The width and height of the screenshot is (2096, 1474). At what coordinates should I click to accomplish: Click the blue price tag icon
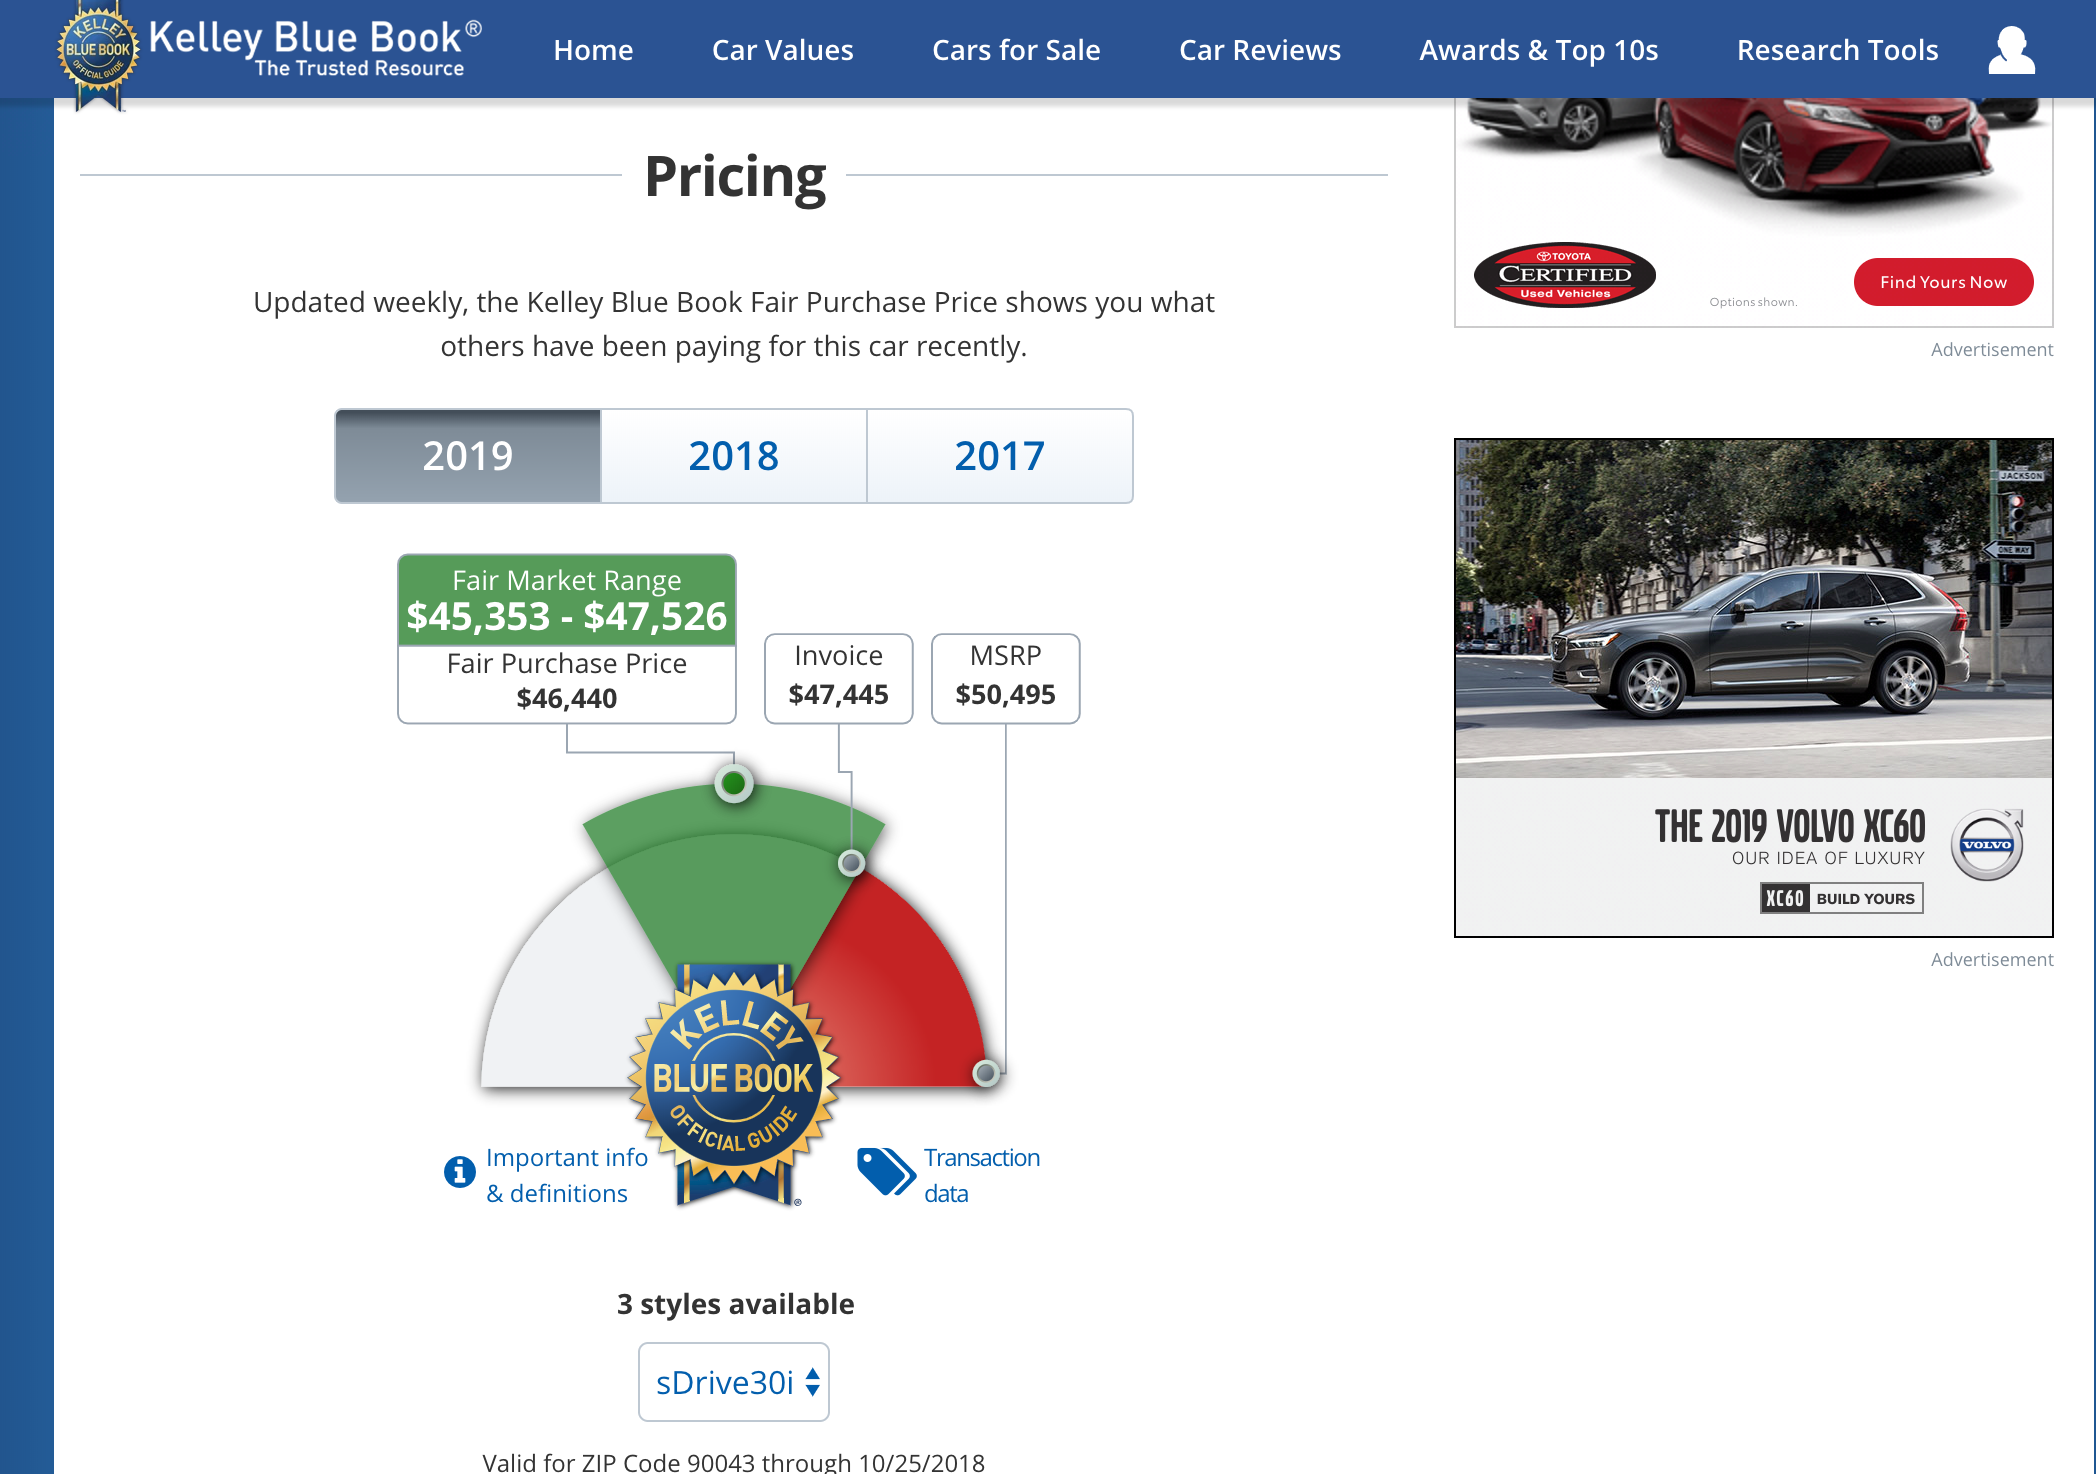885,1171
